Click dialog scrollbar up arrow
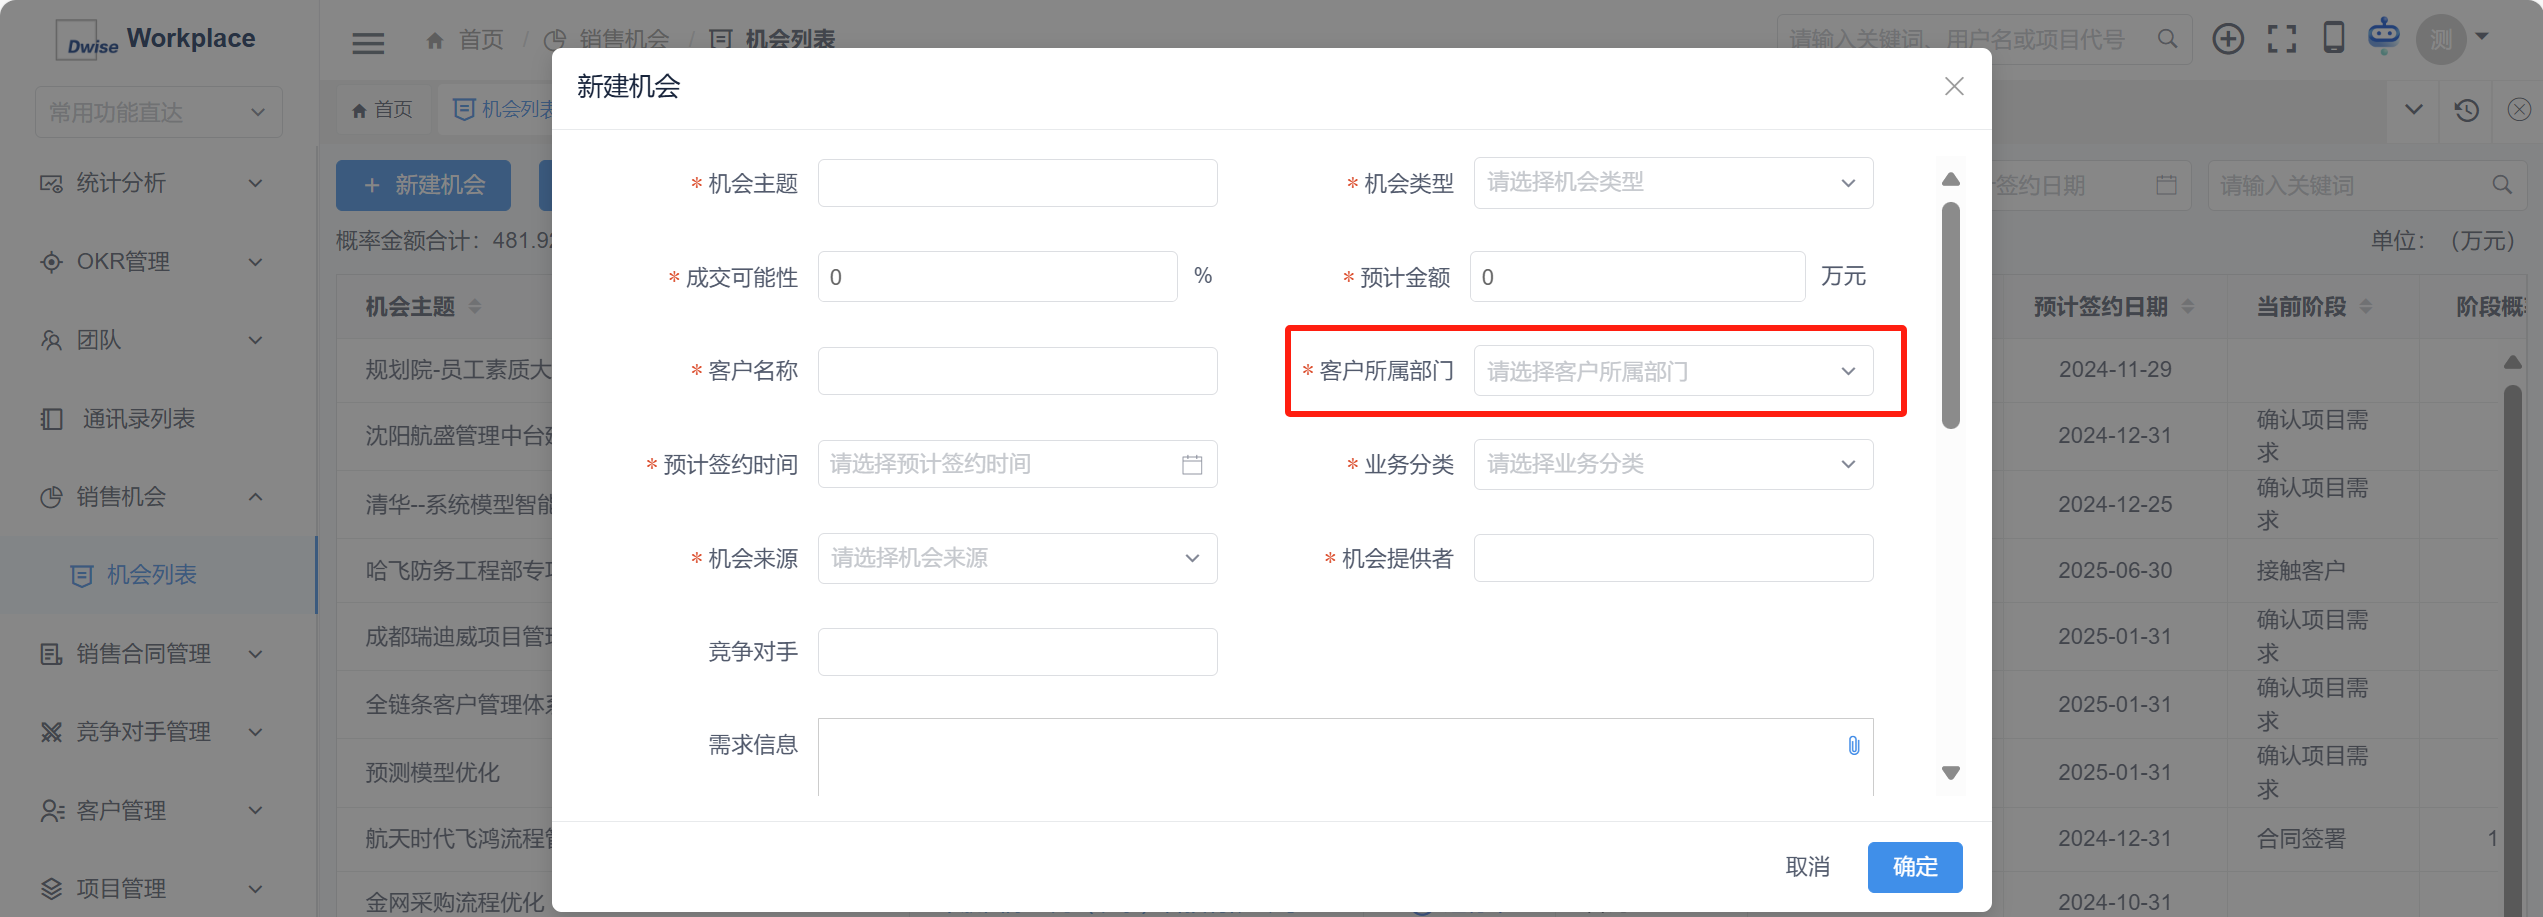2543x917 pixels. click(1950, 179)
